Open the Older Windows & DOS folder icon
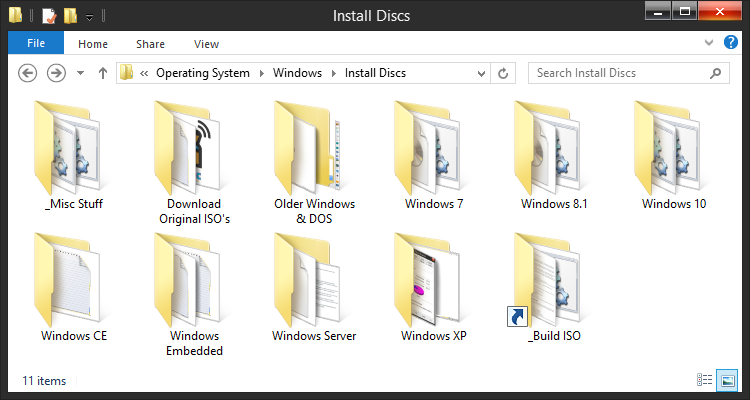The image size is (750, 400). point(307,147)
